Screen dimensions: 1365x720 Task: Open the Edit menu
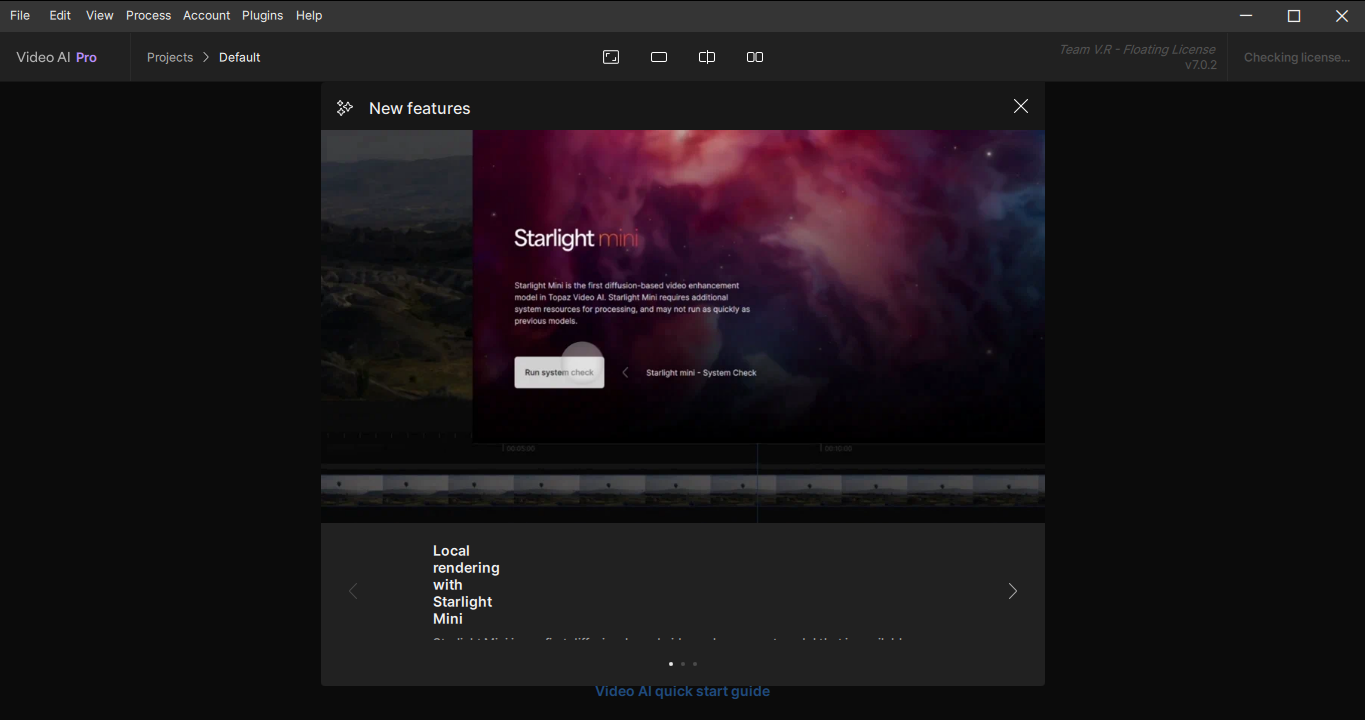60,15
